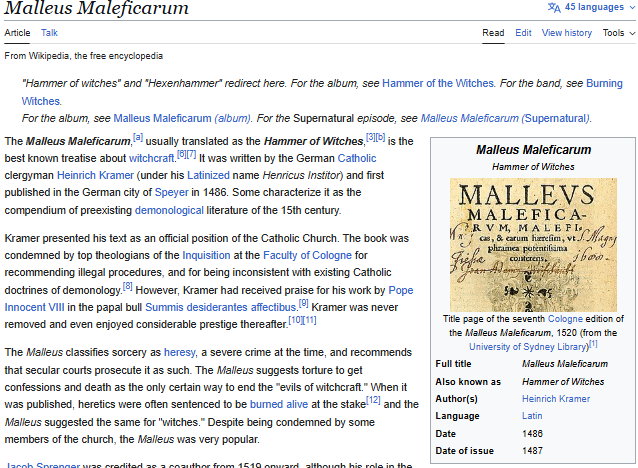Open the View history tab

click(x=567, y=33)
